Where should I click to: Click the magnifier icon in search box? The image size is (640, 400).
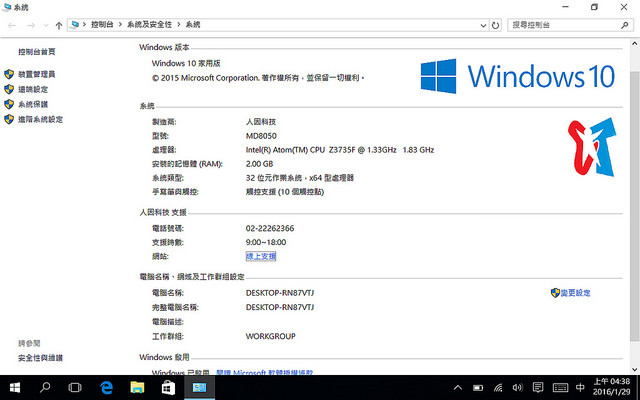(x=624, y=25)
